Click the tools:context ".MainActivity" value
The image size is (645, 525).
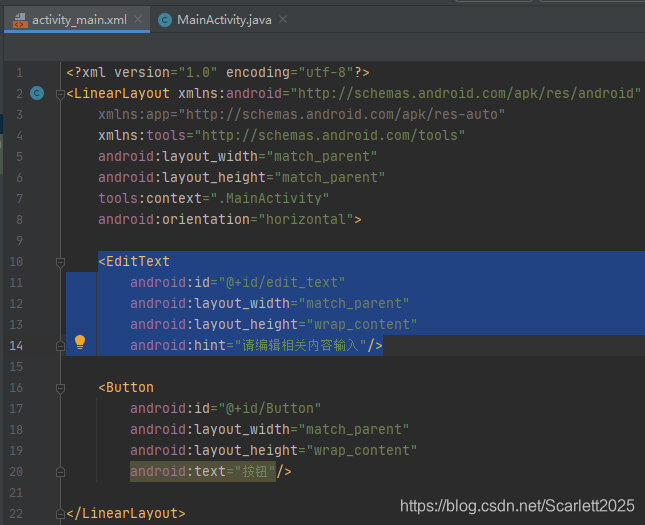tap(269, 198)
